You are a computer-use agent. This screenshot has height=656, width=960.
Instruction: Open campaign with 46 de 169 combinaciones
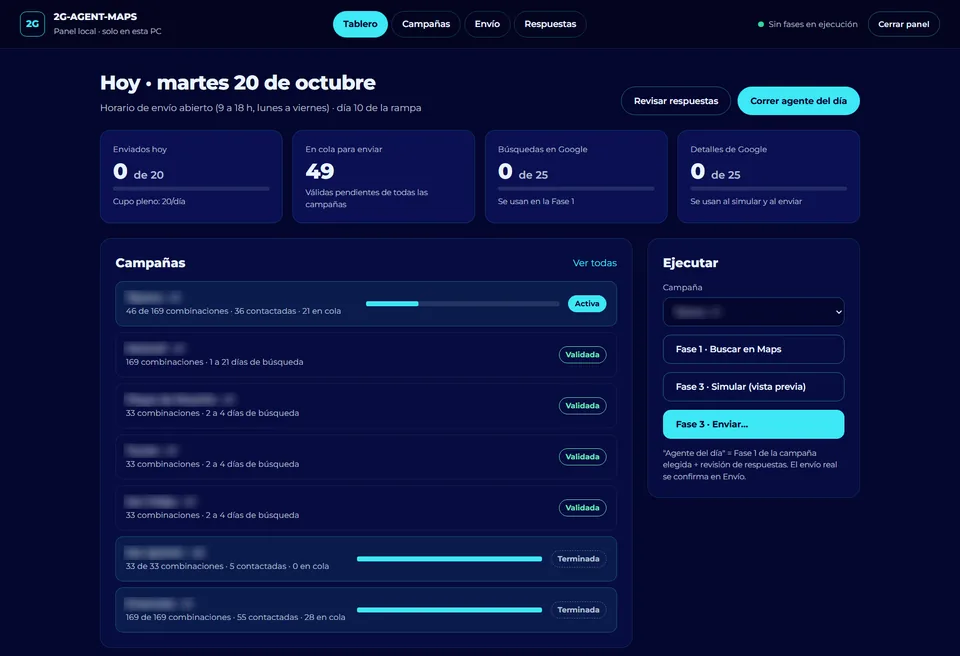366,304
